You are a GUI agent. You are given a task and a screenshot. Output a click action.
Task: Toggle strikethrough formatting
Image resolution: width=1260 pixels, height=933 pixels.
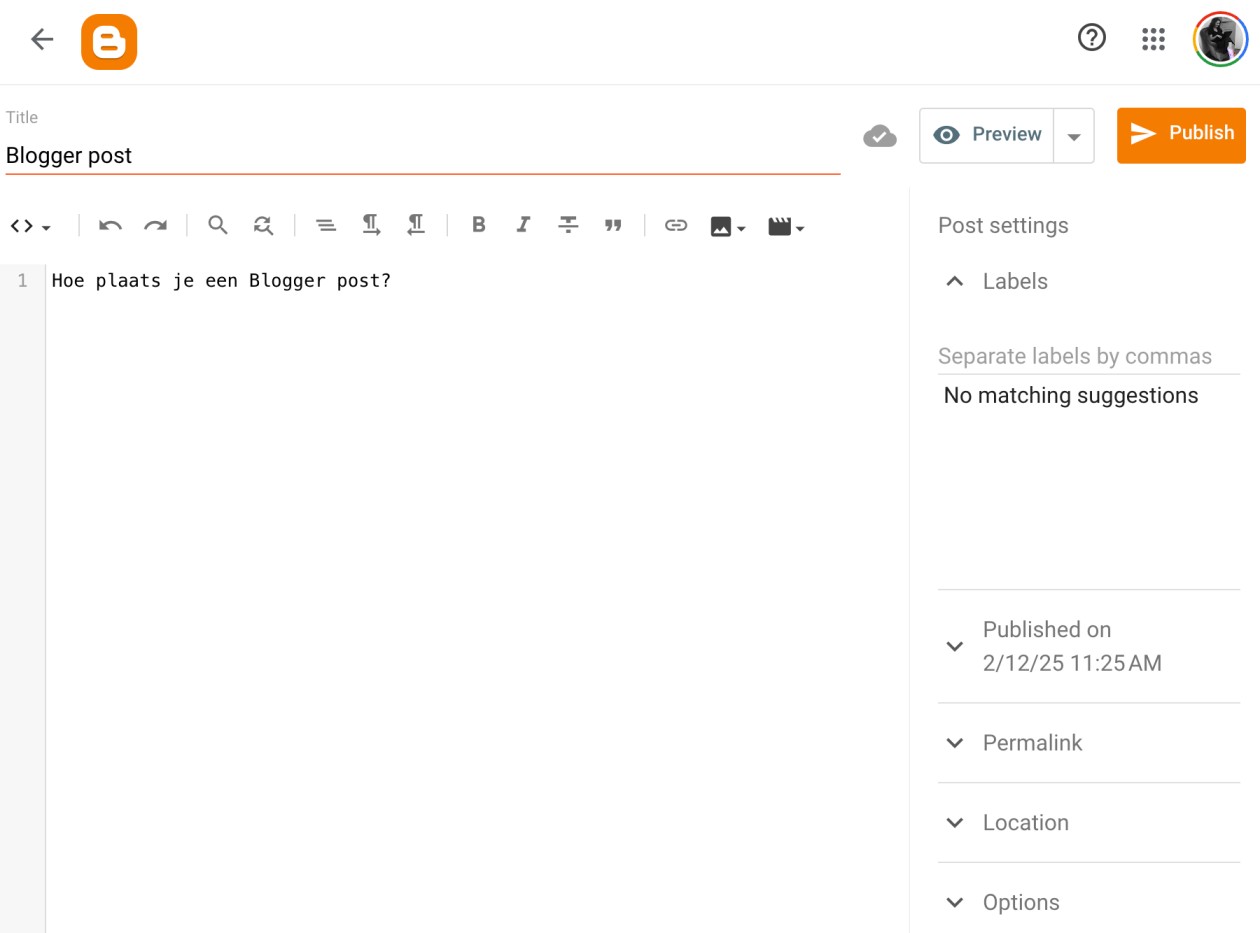(x=568, y=225)
